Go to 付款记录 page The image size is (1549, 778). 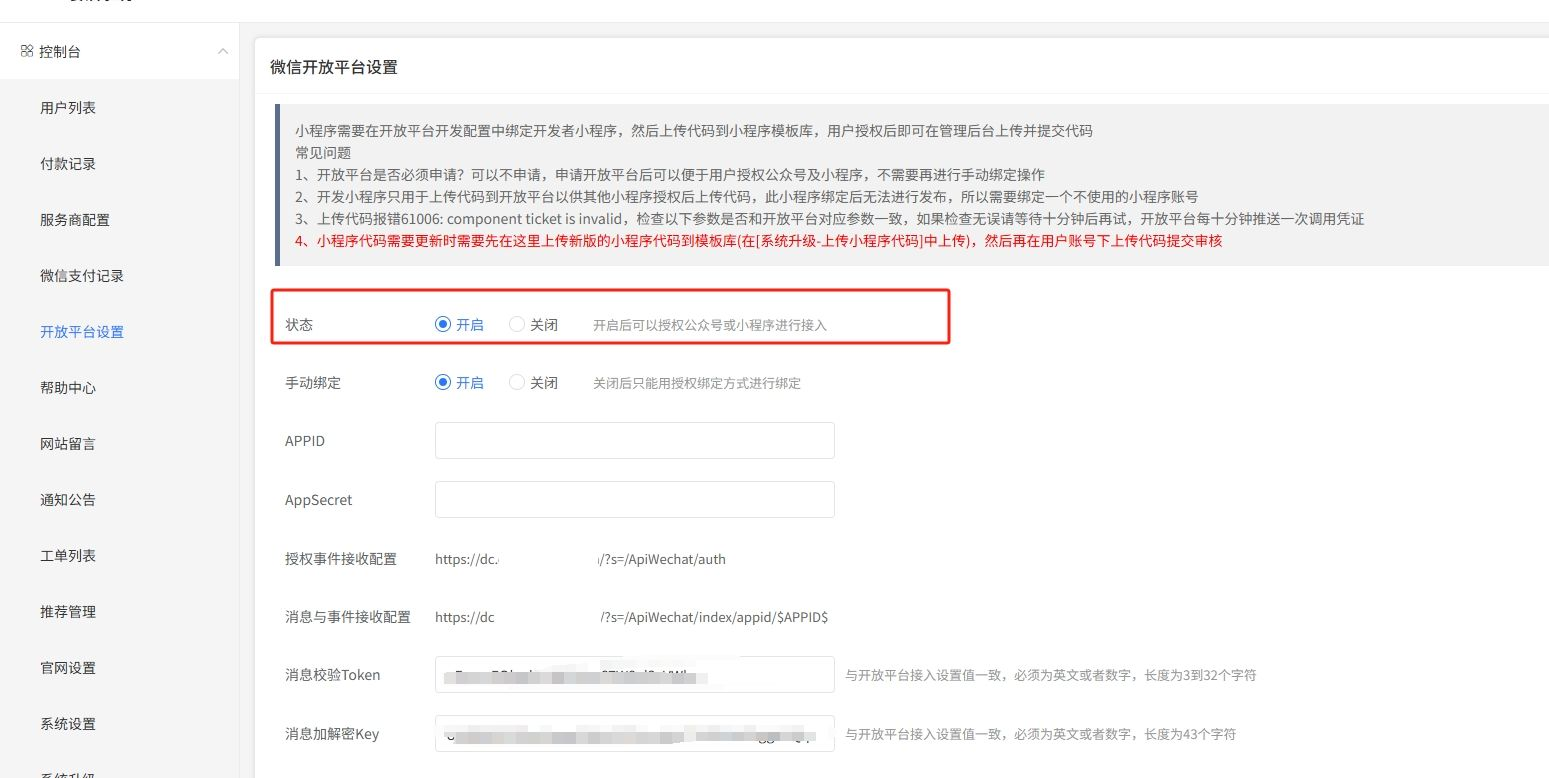coord(68,164)
